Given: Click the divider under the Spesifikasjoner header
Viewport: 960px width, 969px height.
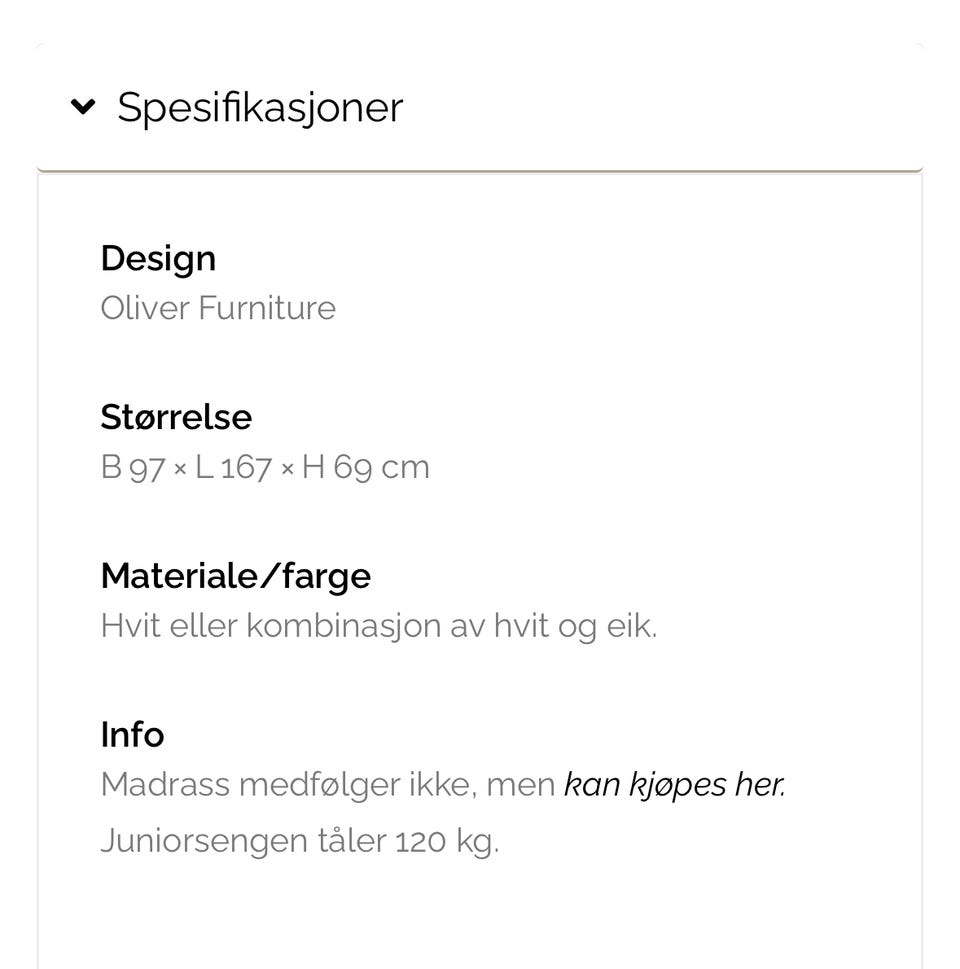Looking at the screenshot, I should [x=480, y=168].
